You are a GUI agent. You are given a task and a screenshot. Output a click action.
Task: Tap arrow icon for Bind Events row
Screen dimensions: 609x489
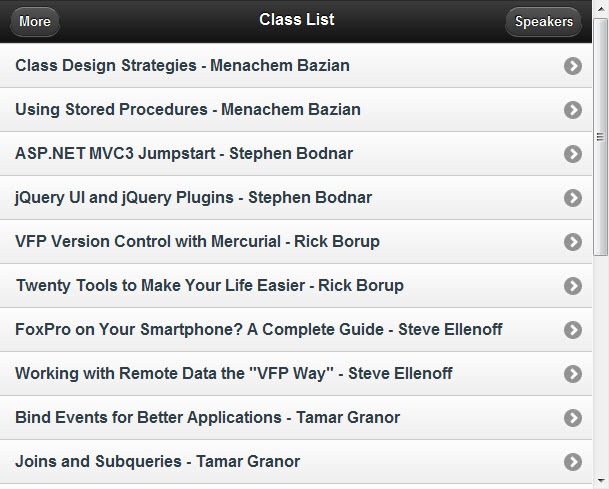click(x=573, y=418)
